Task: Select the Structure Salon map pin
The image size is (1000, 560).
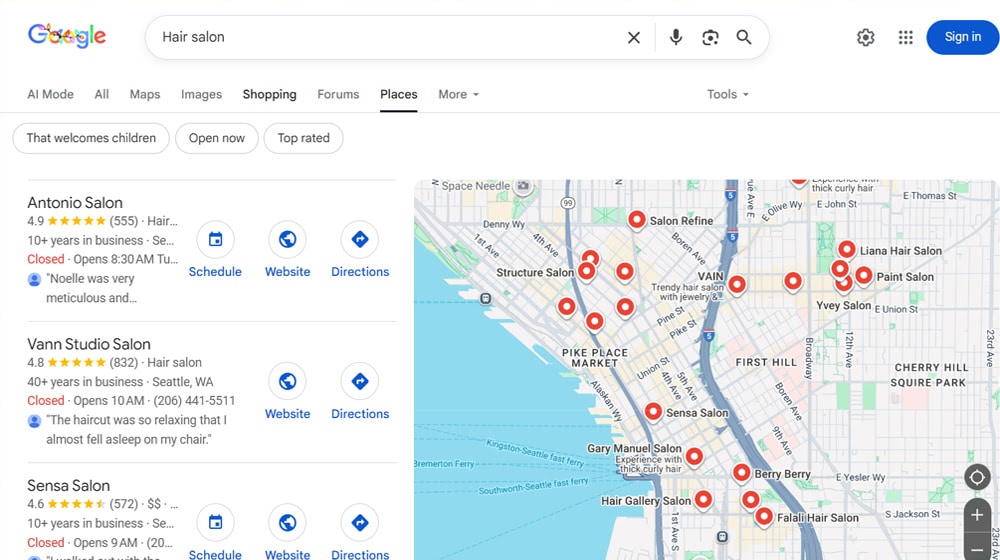Action: (586, 273)
